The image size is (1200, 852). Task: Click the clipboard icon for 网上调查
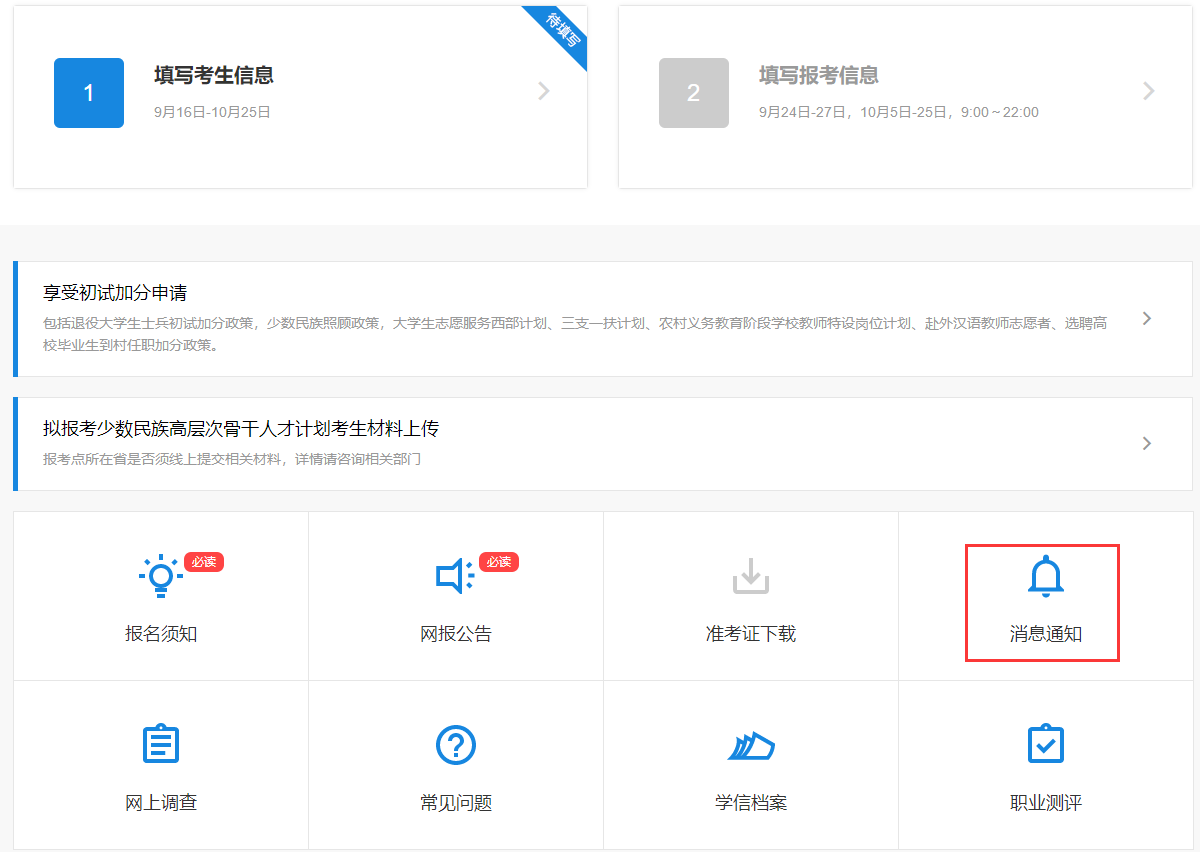pos(160,744)
